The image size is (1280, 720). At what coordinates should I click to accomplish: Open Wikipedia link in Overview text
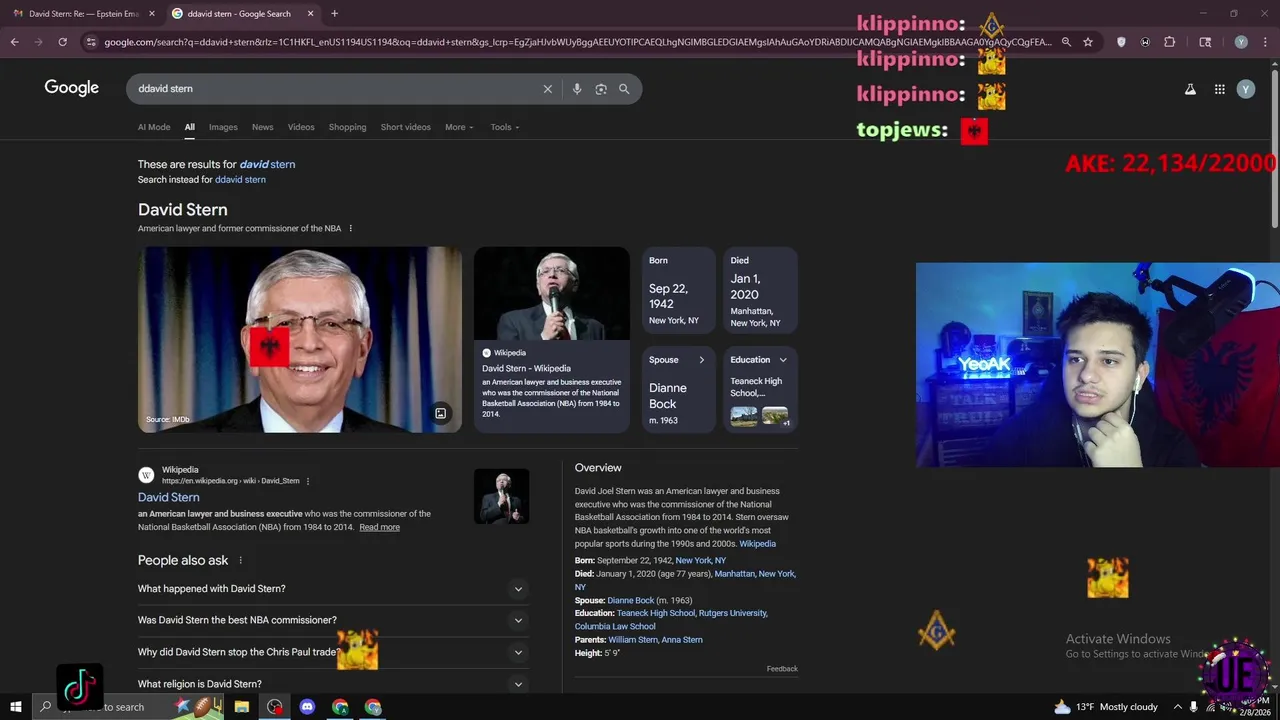757,544
